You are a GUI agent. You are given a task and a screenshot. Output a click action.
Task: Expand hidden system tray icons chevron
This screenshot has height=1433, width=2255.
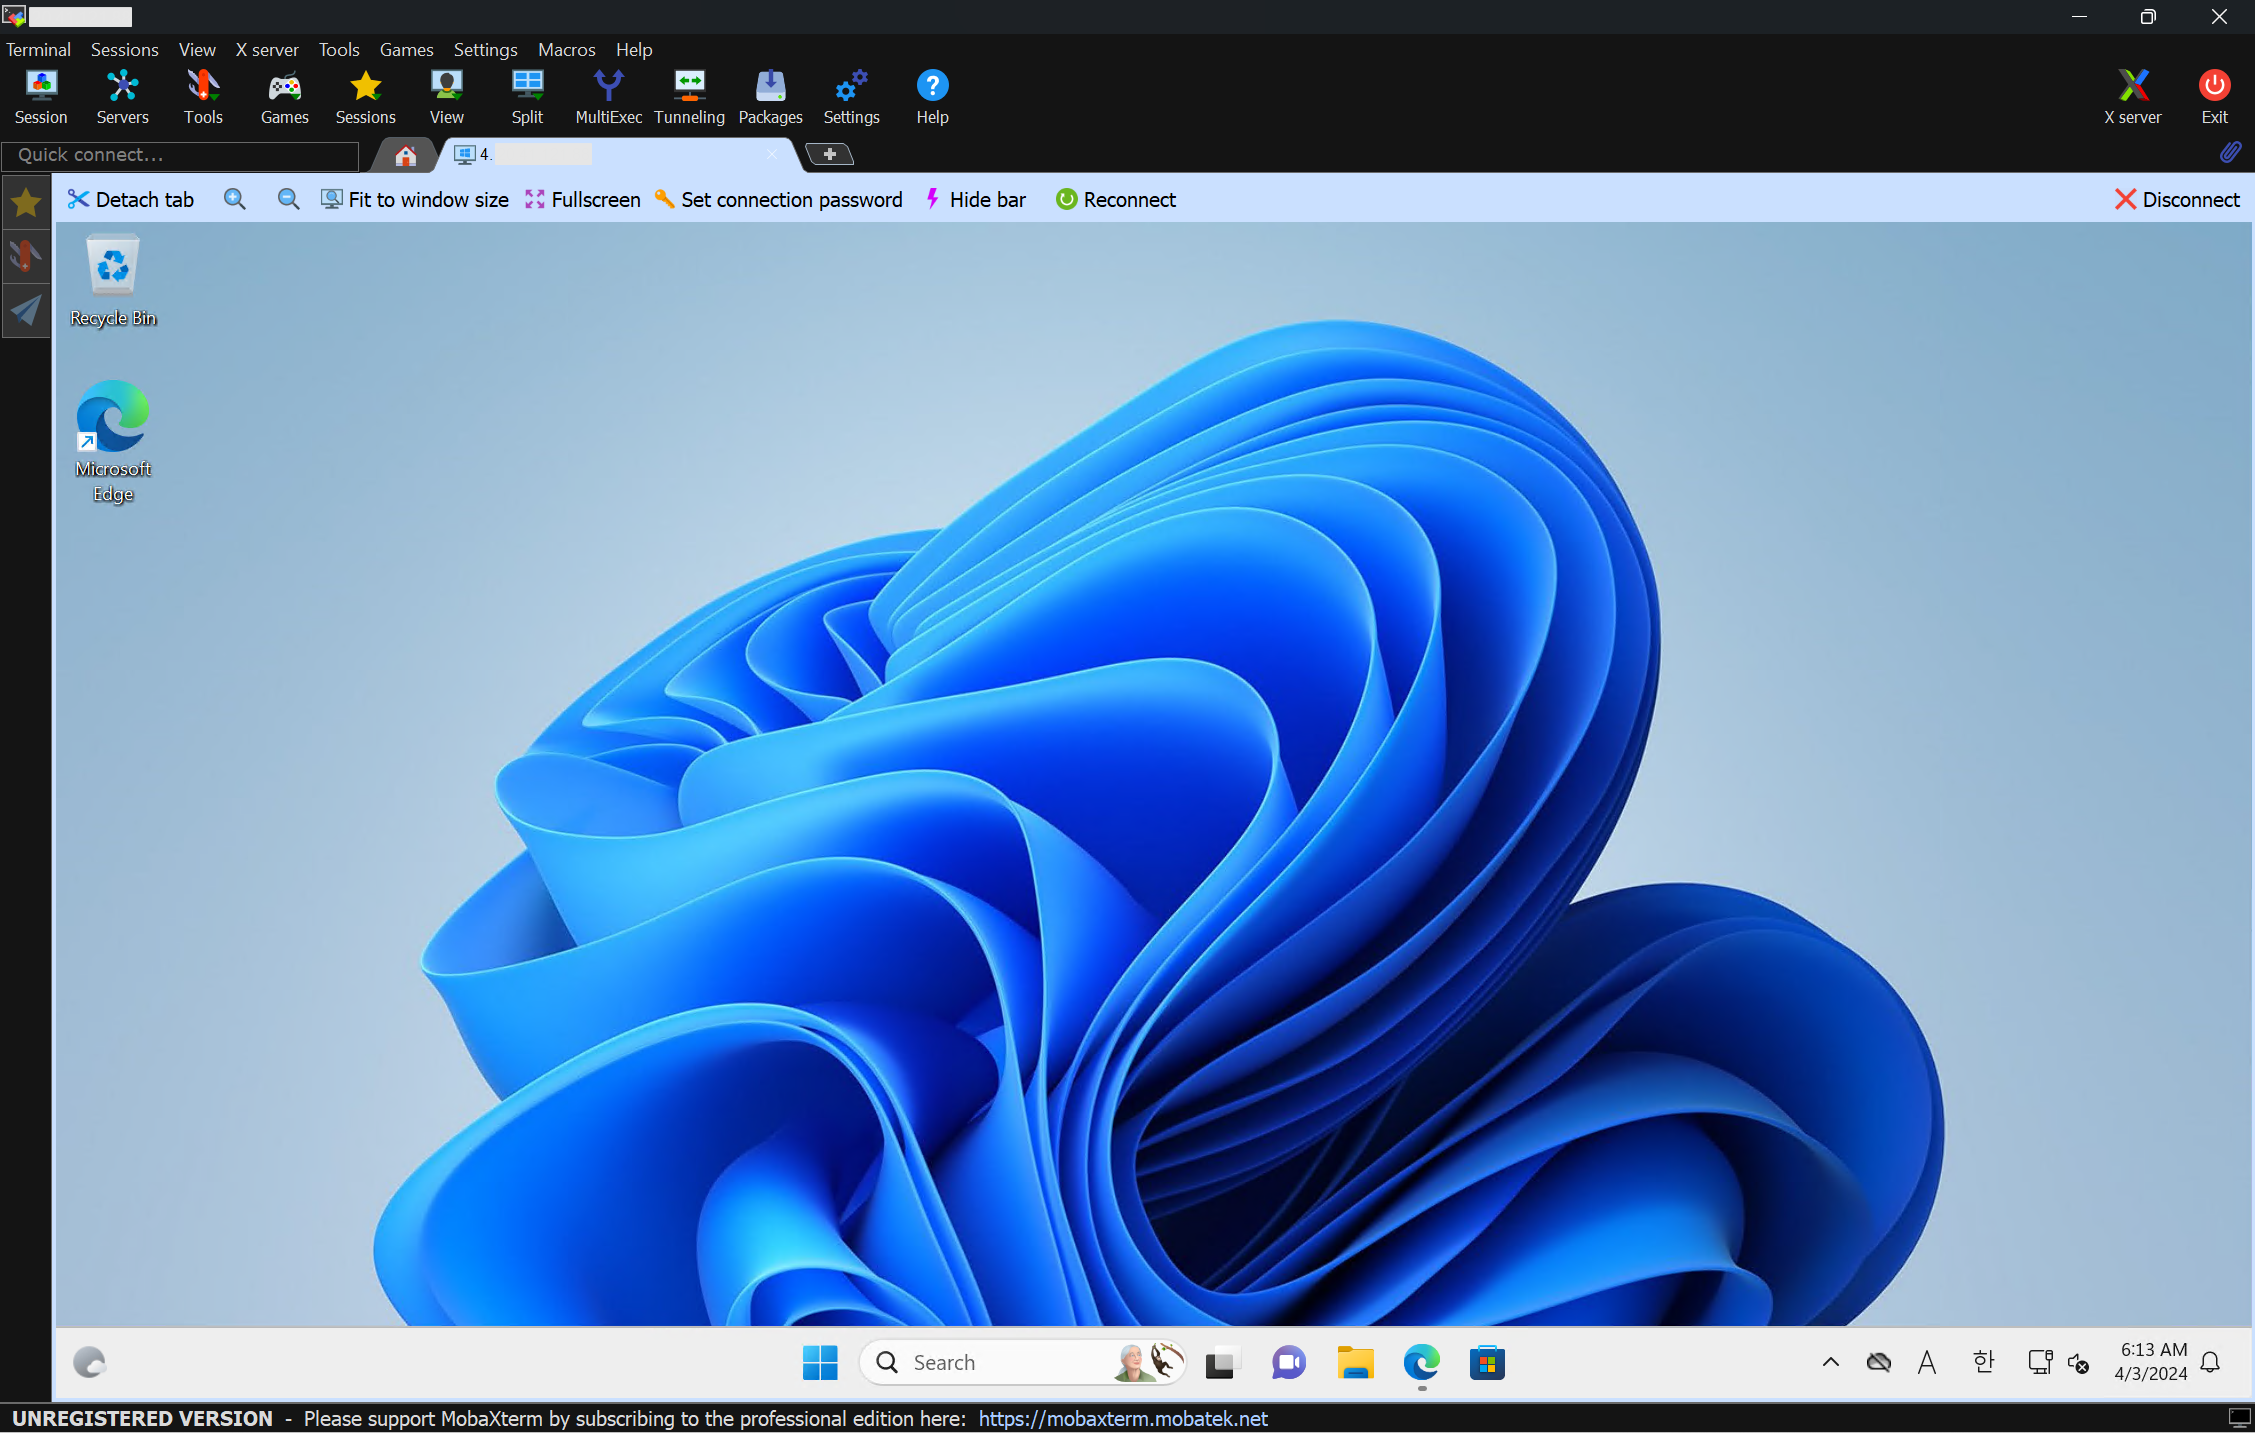1830,1361
